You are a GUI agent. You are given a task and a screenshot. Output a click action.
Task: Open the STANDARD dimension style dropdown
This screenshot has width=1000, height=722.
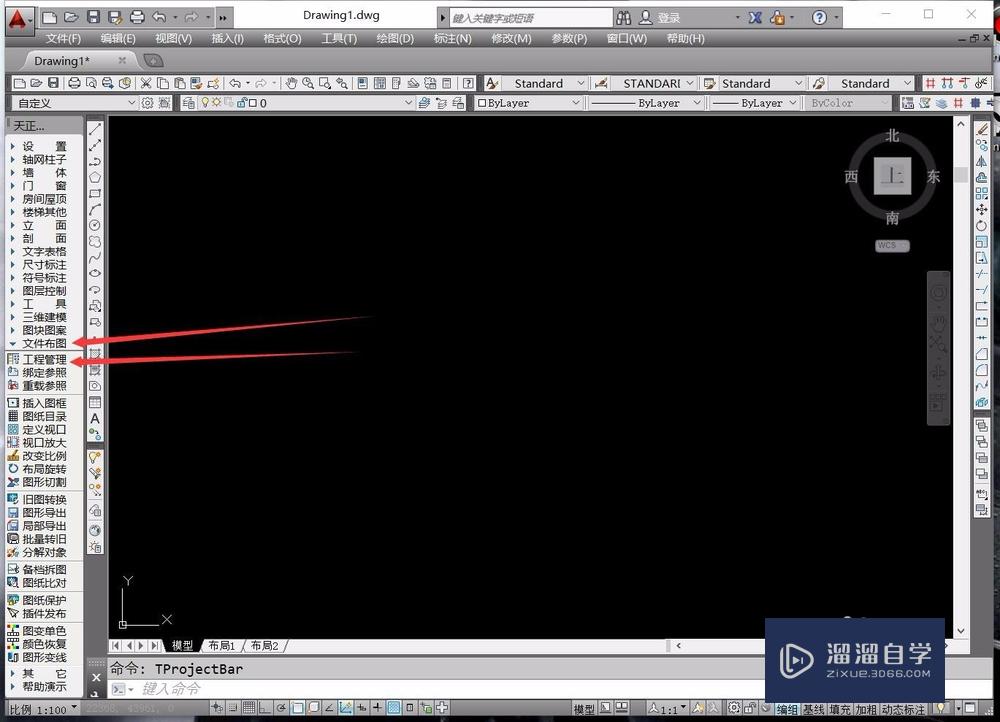pyautogui.click(x=654, y=84)
